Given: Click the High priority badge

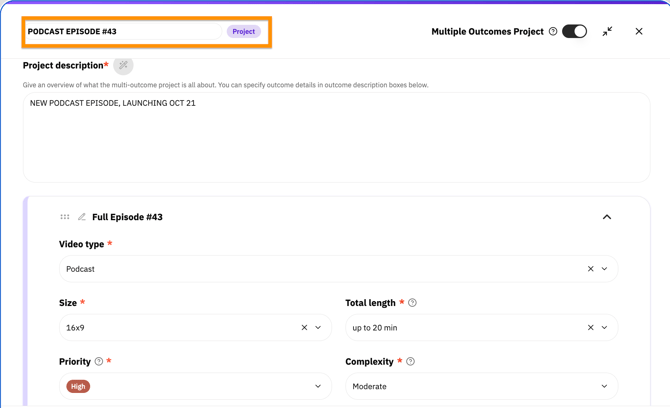Looking at the screenshot, I should 78,386.
